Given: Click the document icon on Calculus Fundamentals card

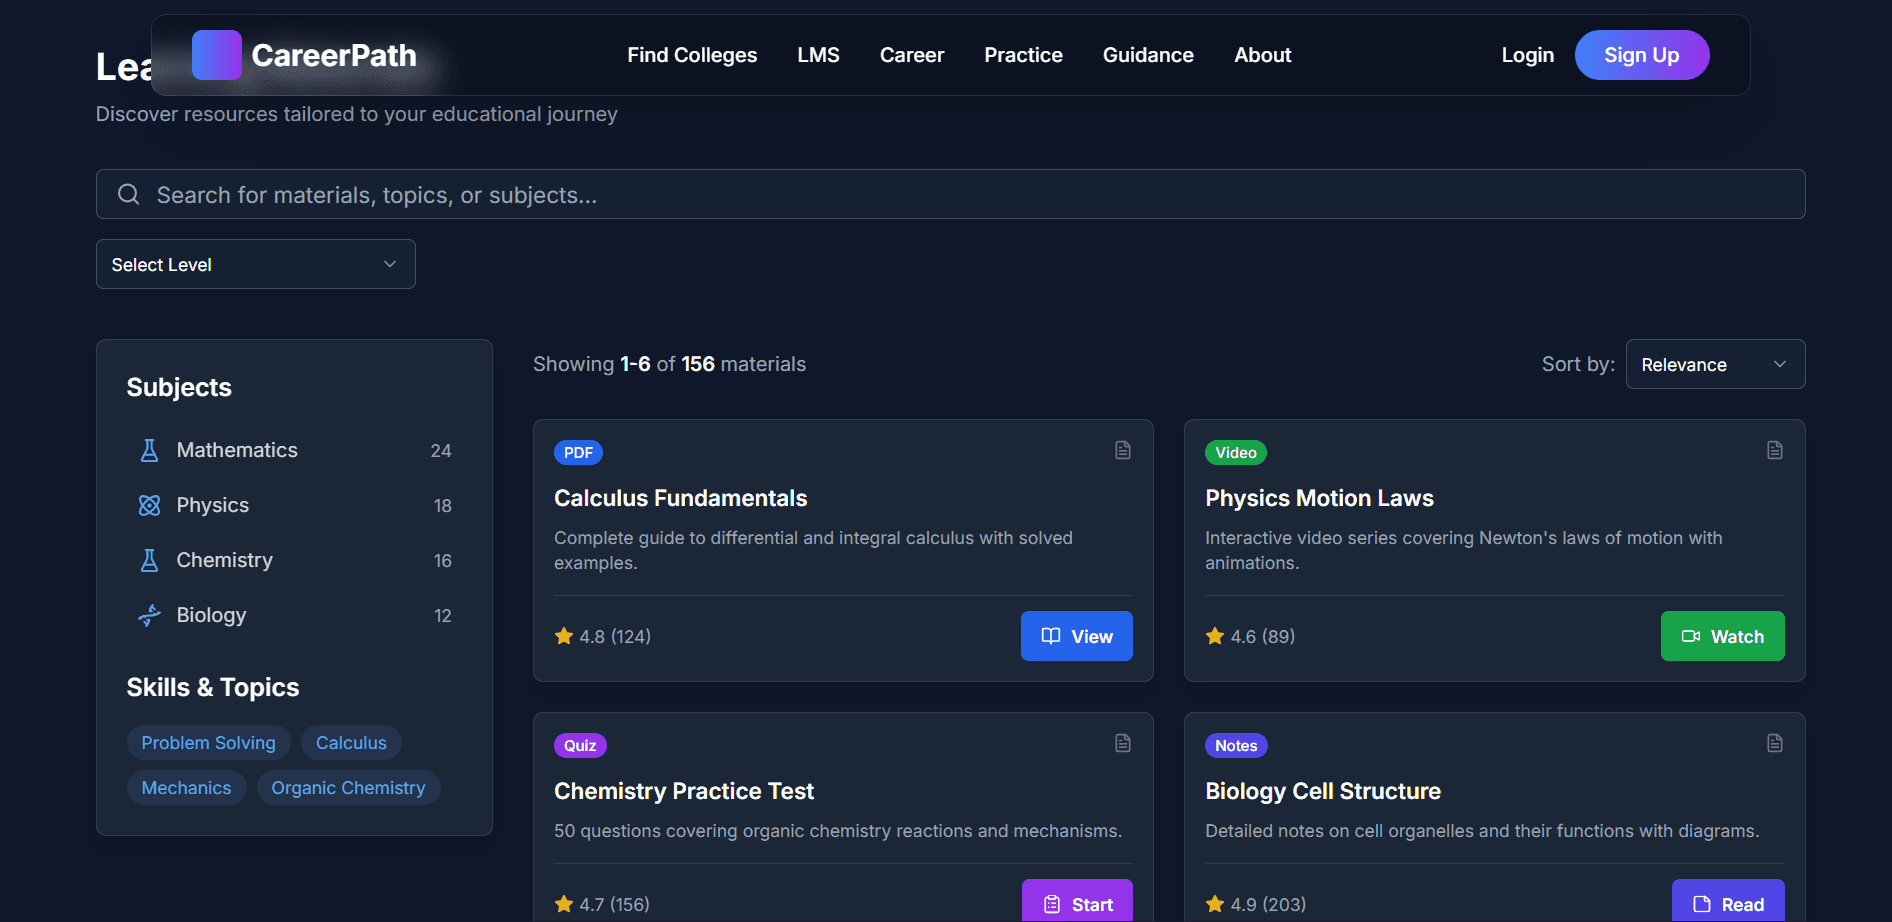Looking at the screenshot, I should (1122, 450).
